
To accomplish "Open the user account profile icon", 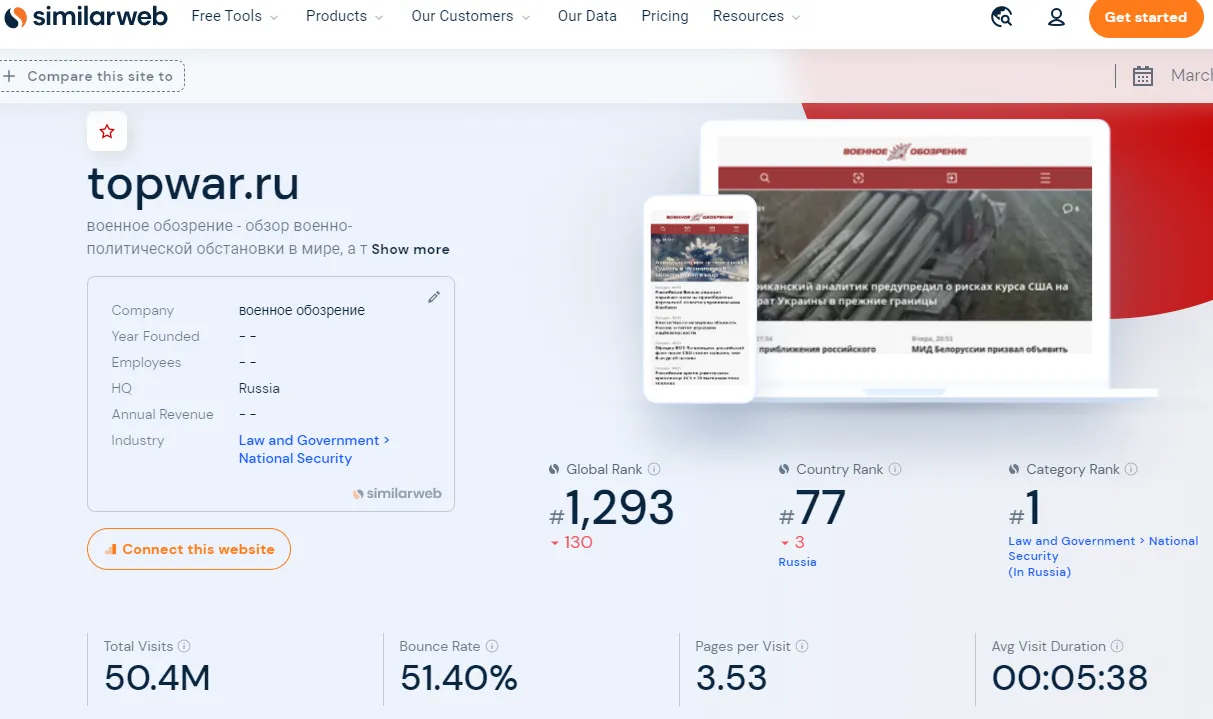I will pos(1056,17).
